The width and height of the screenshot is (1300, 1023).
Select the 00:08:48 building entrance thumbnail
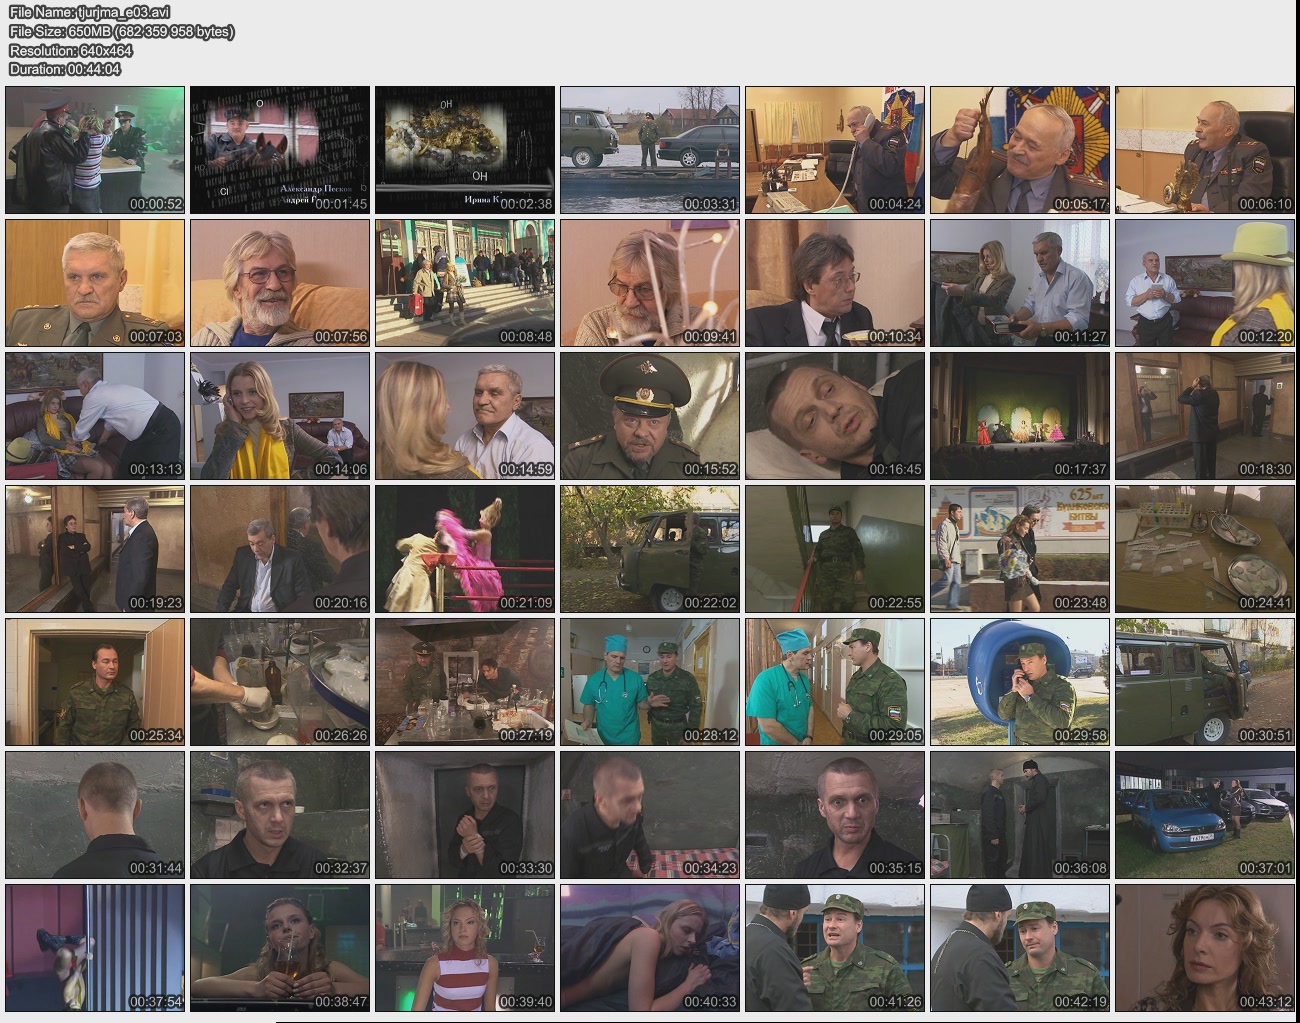pyautogui.click(x=465, y=283)
